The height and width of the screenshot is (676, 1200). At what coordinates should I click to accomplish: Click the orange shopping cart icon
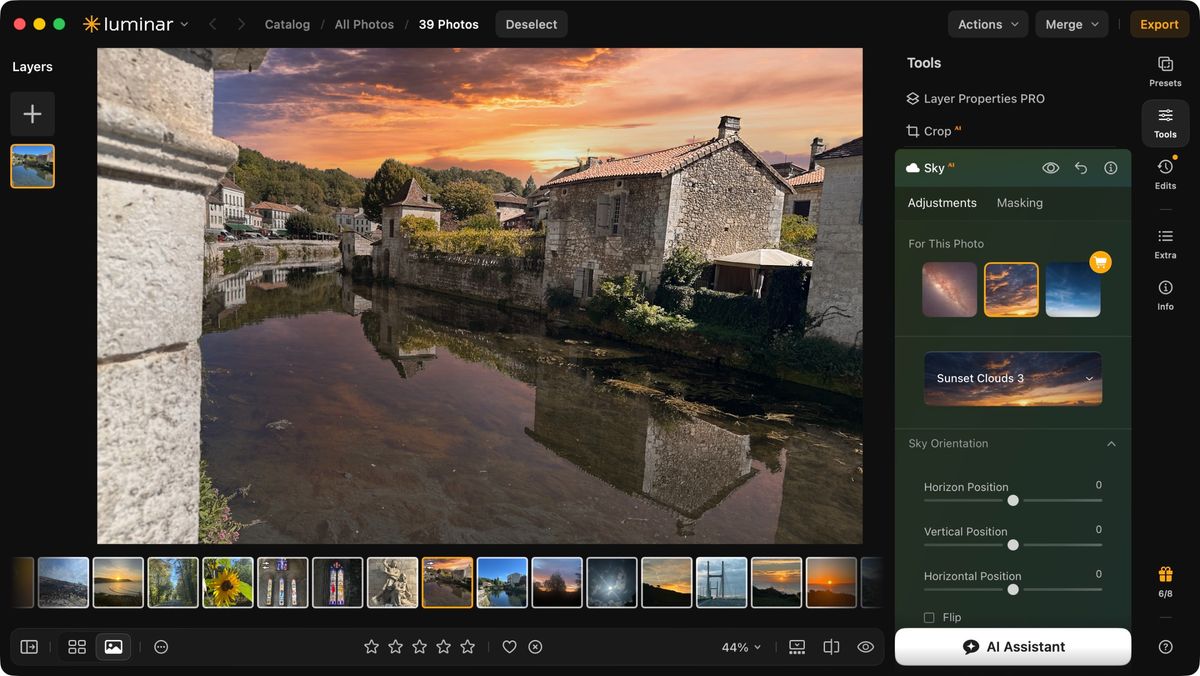pyautogui.click(x=1100, y=262)
